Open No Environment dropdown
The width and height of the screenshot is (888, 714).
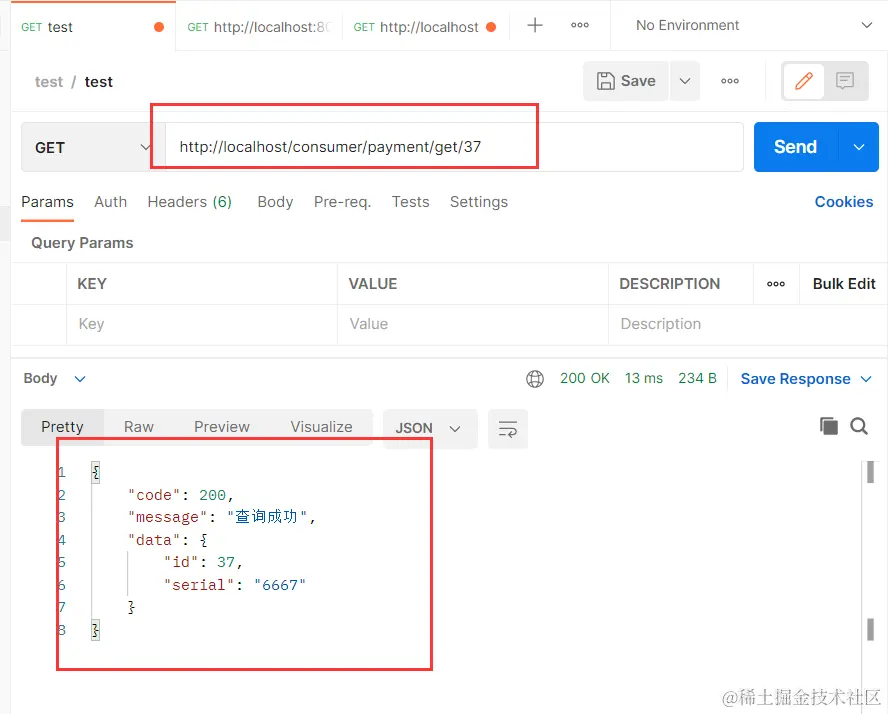(753, 25)
